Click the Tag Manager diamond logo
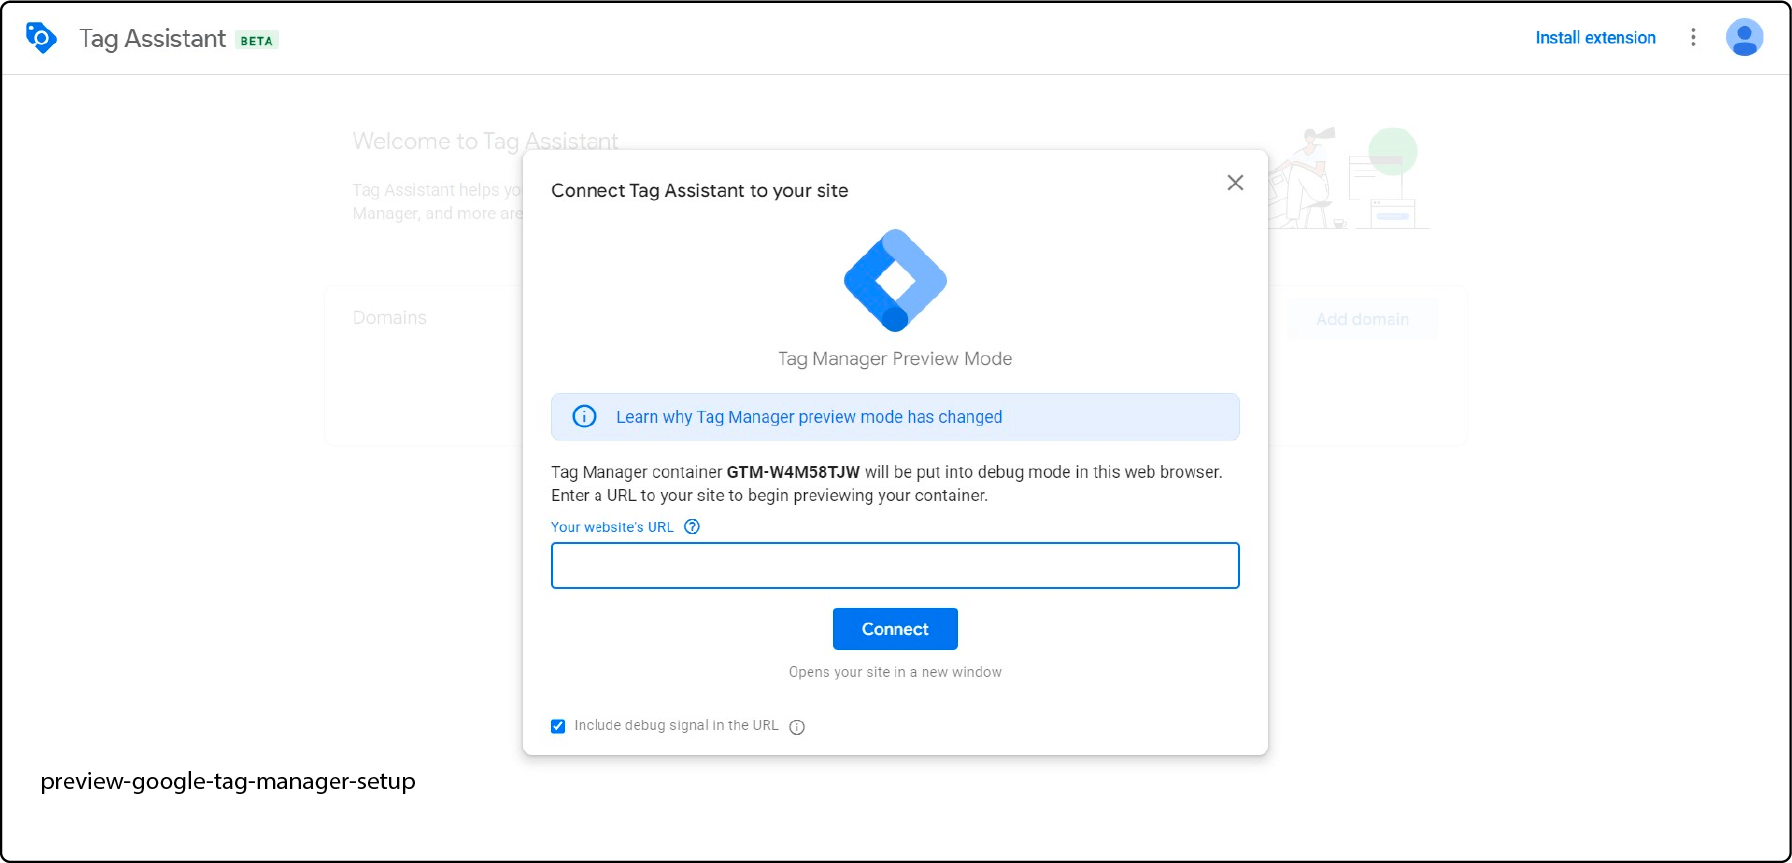The width and height of the screenshot is (1792, 863). point(895,280)
